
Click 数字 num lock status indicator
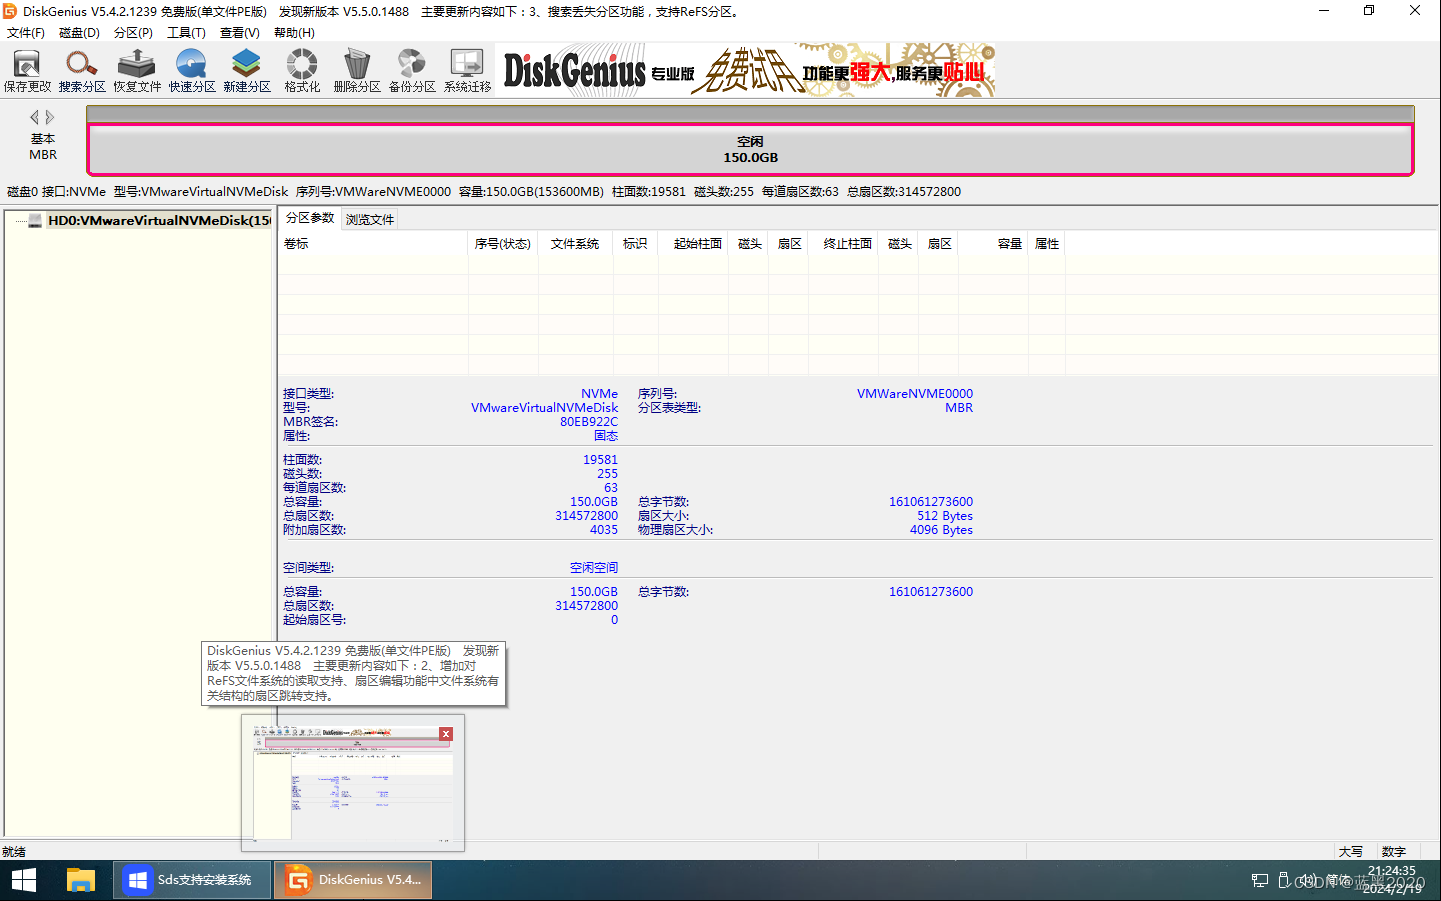(1394, 852)
